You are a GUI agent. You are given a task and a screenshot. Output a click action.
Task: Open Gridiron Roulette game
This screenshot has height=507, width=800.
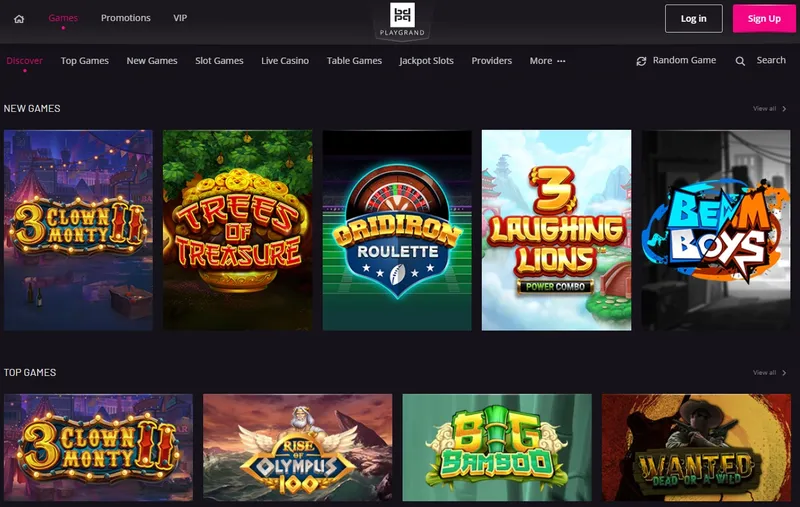[x=397, y=230]
